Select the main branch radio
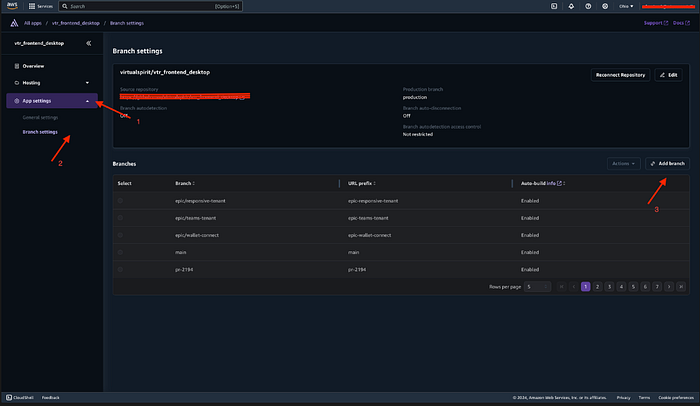The width and height of the screenshot is (700, 406). click(120, 252)
